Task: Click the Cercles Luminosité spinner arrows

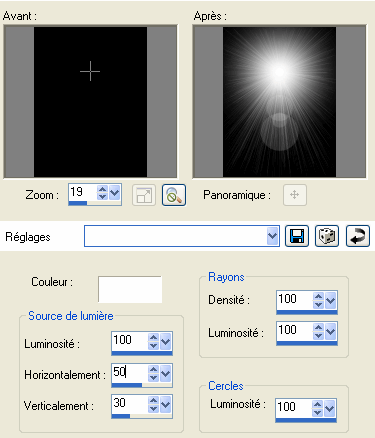Action: (x=317, y=408)
